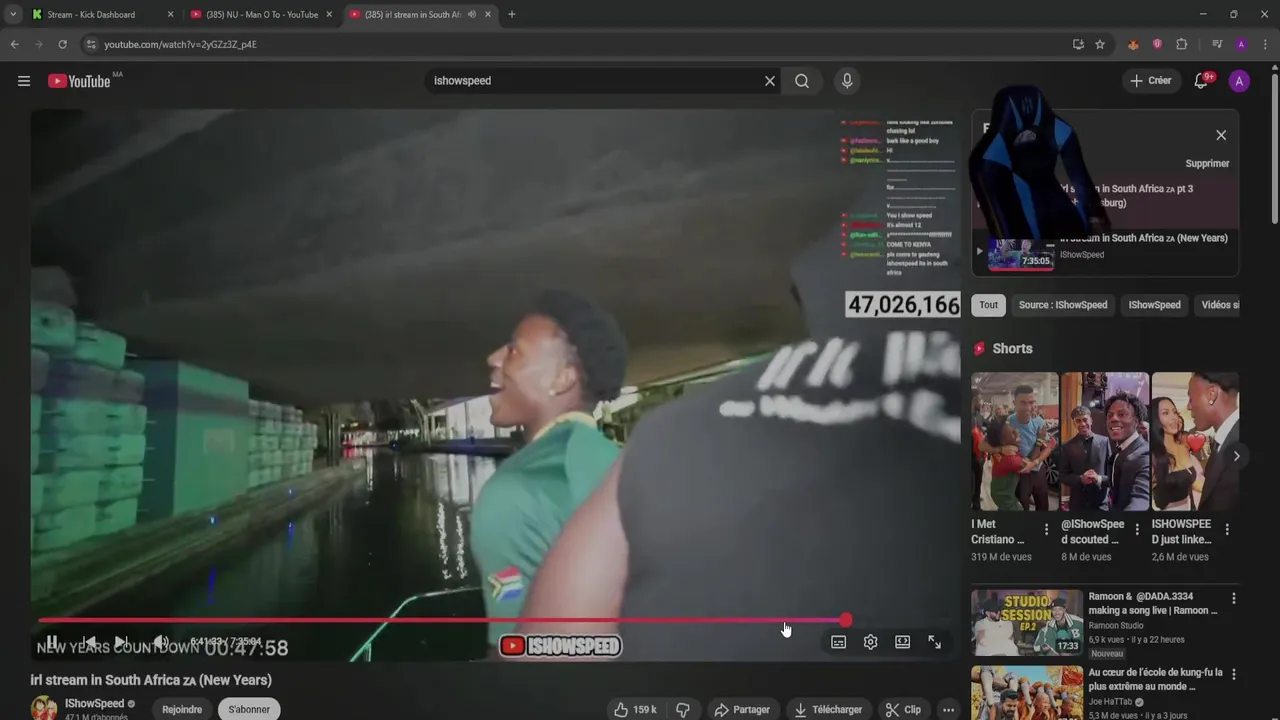This screenshot has width=1280, height=720.
Task: Open more actions menu below video
Action: (949, 709)
